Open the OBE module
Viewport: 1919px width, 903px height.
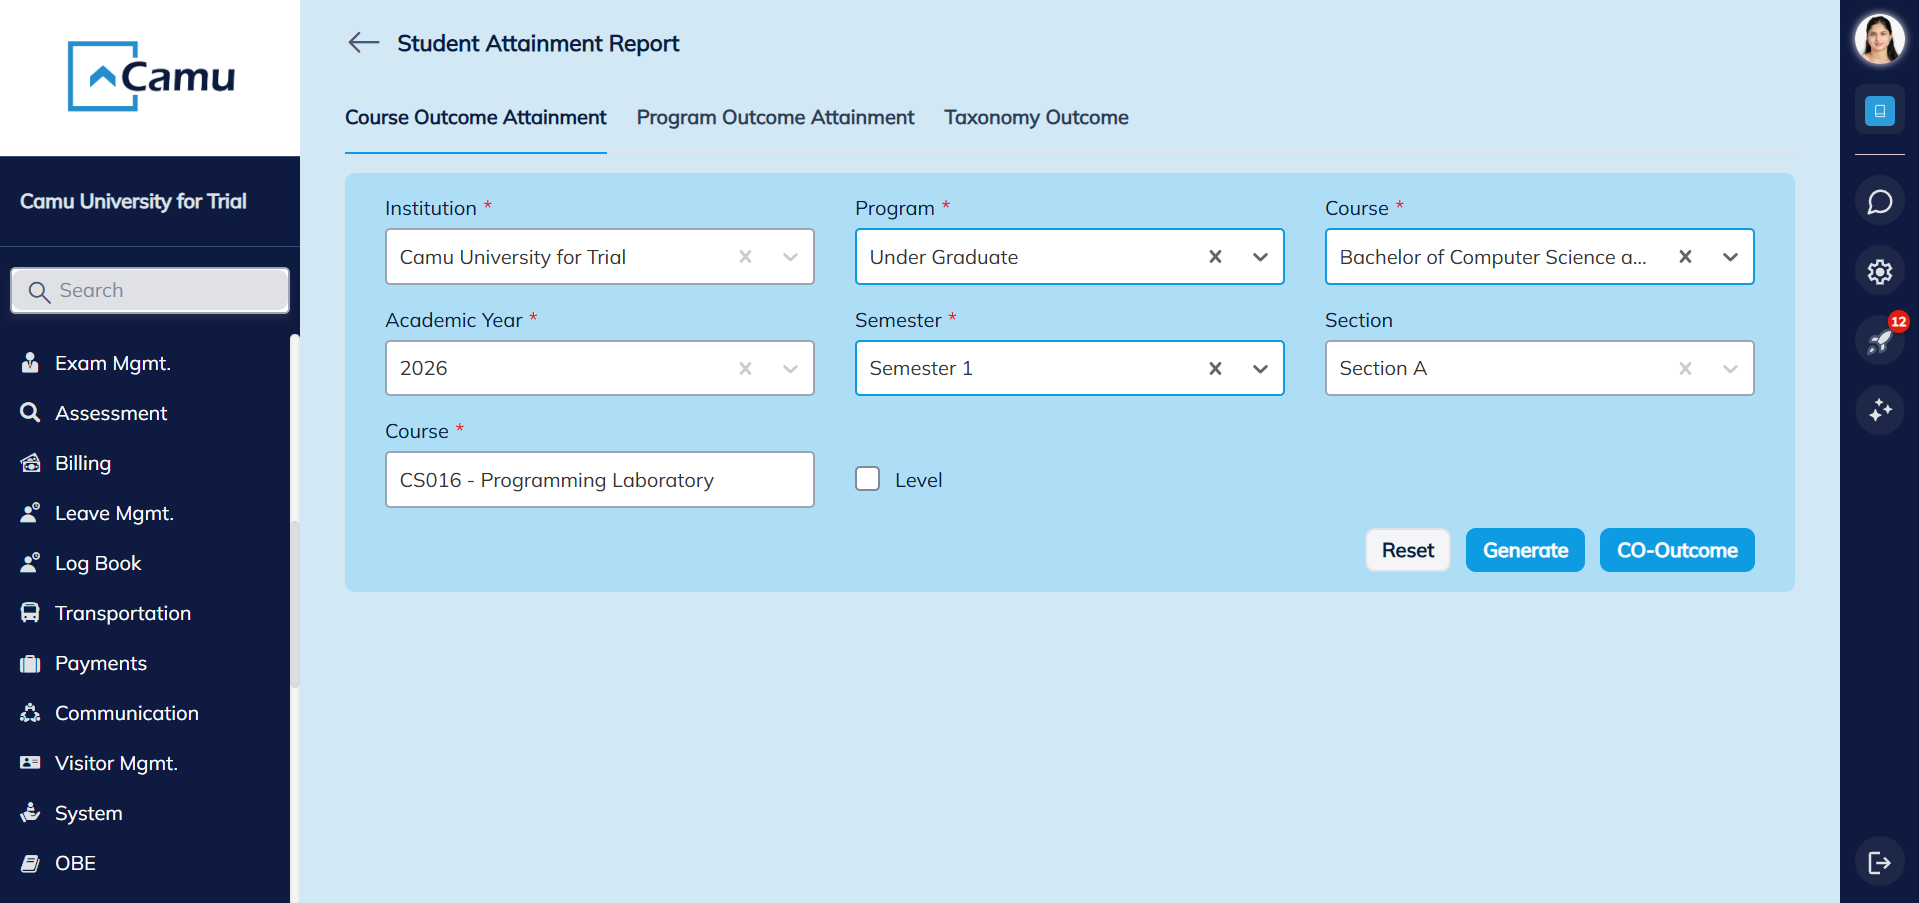pos(75,862)
